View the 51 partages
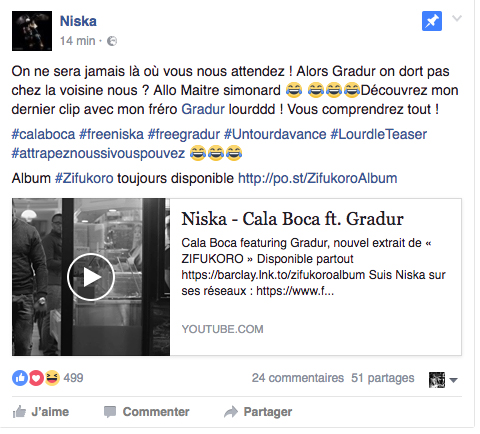 pyautogui.click(x=383, y=378)
